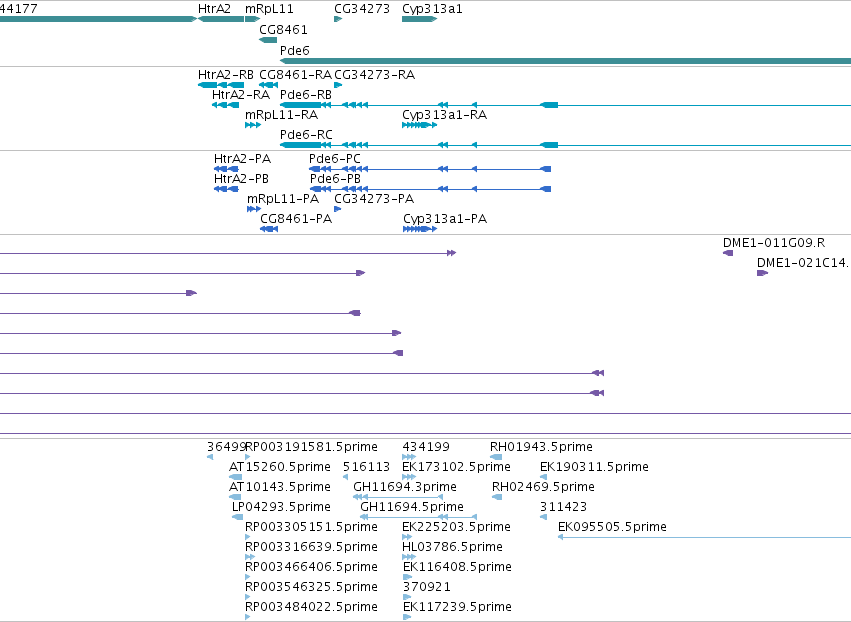Select the mRpL11-PA protein label
The height and width of the screenshot is (622, 851).
(x=283, y=199)
